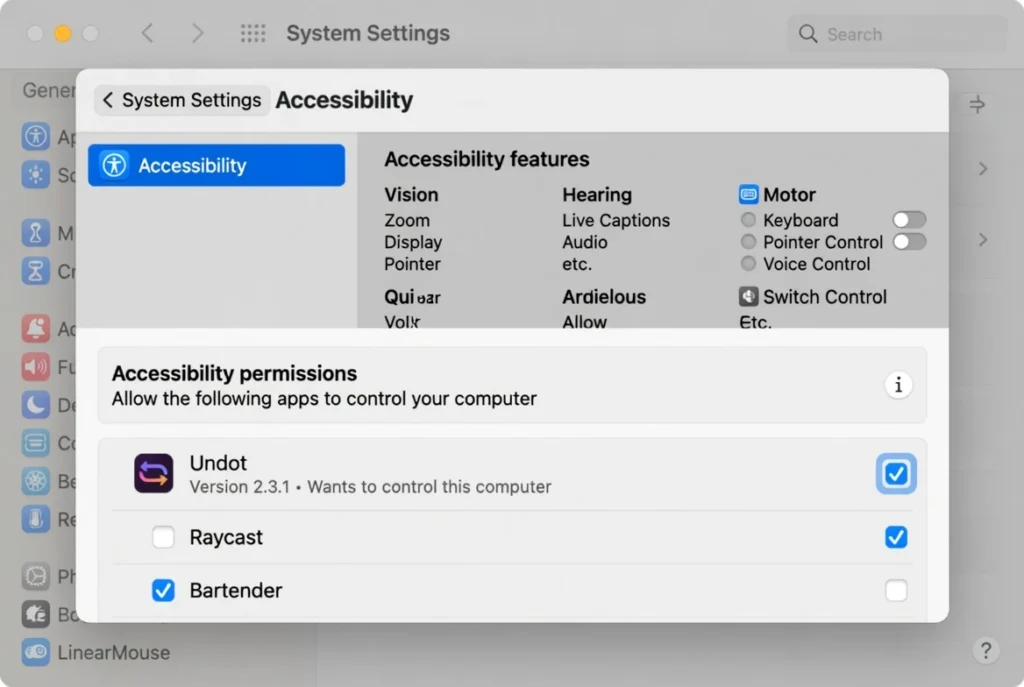Turn on the Keyboard toggle switch
Screen dimensions: 1024x687
909,220
